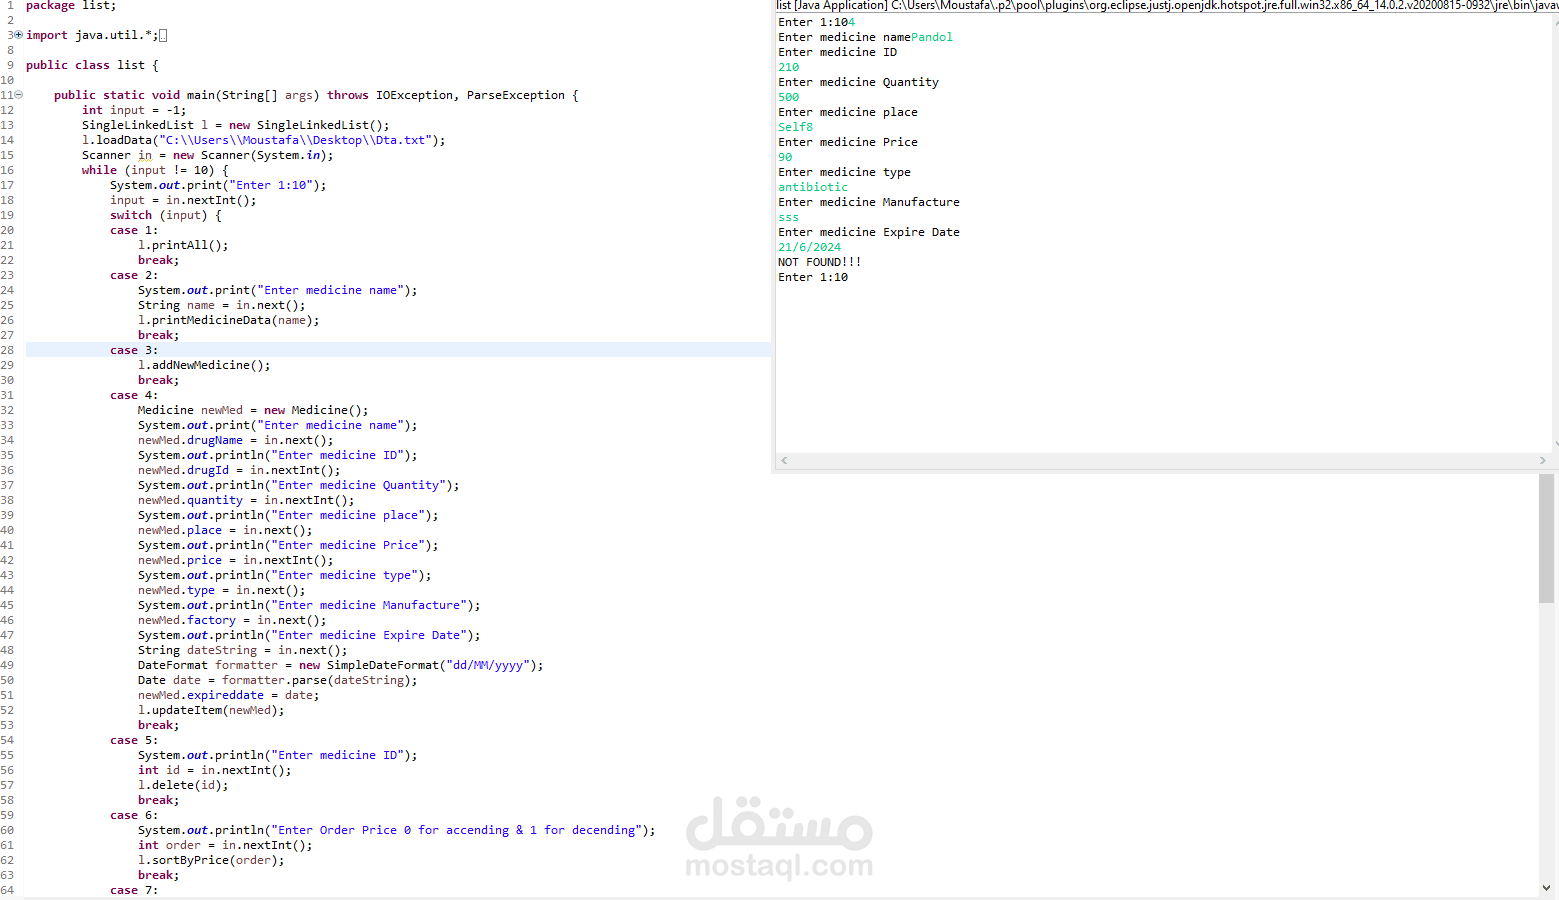This screenshot has height=900, width=1559.
Task: Expand the folded import block at line 3
Action: (x=18, y=35)
